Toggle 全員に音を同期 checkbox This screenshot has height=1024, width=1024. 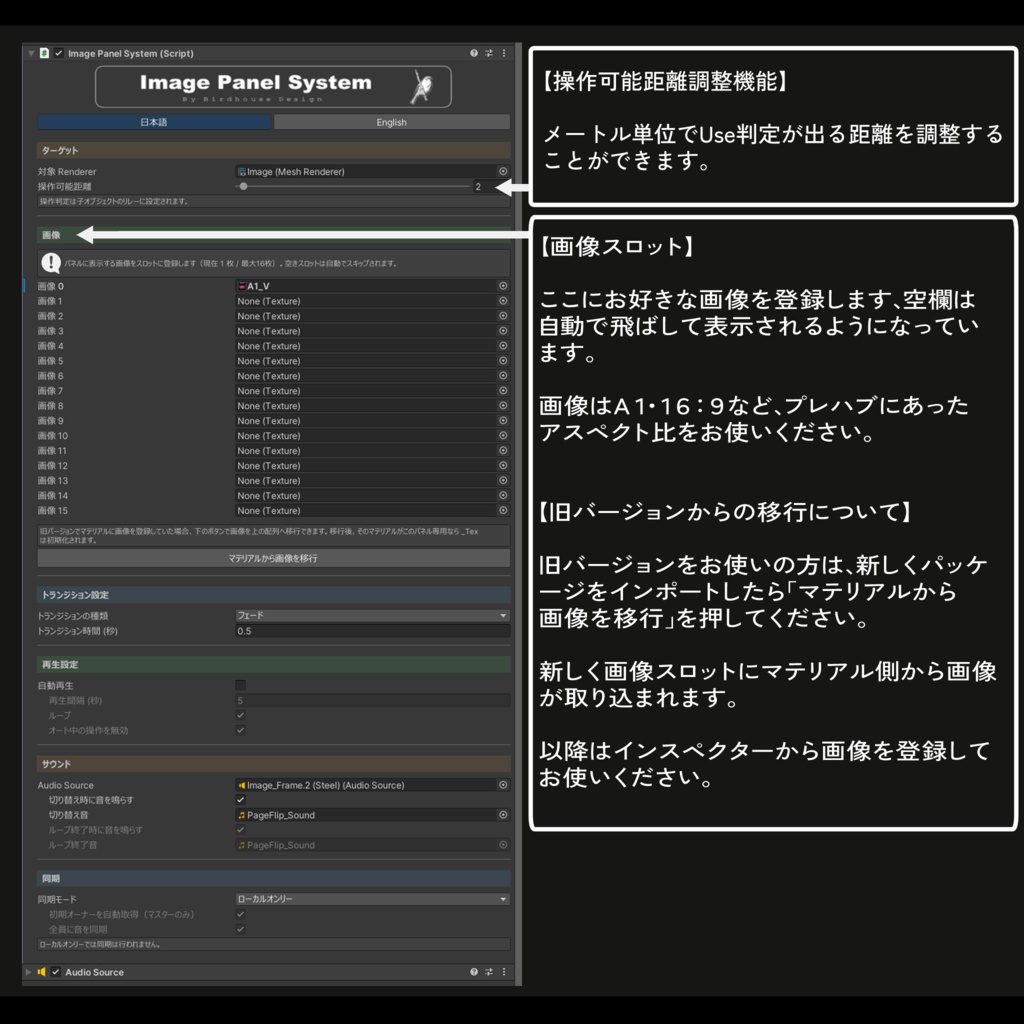(x=240, y=929)
